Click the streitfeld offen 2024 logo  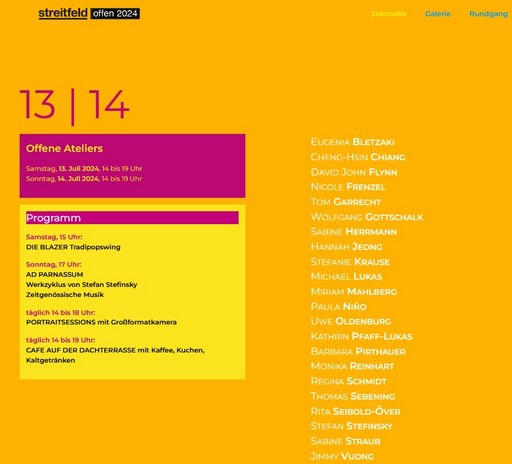(89, 13)
